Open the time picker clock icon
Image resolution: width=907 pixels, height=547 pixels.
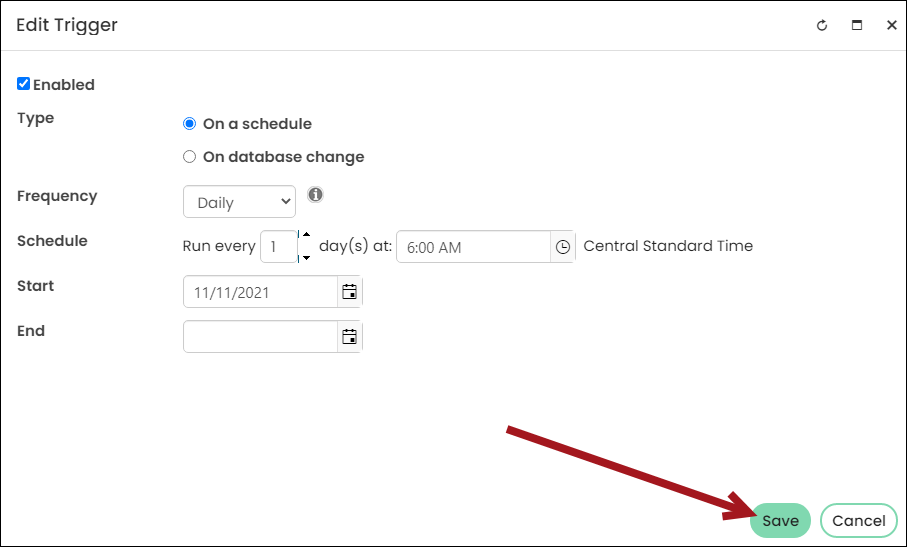[562, 247]
